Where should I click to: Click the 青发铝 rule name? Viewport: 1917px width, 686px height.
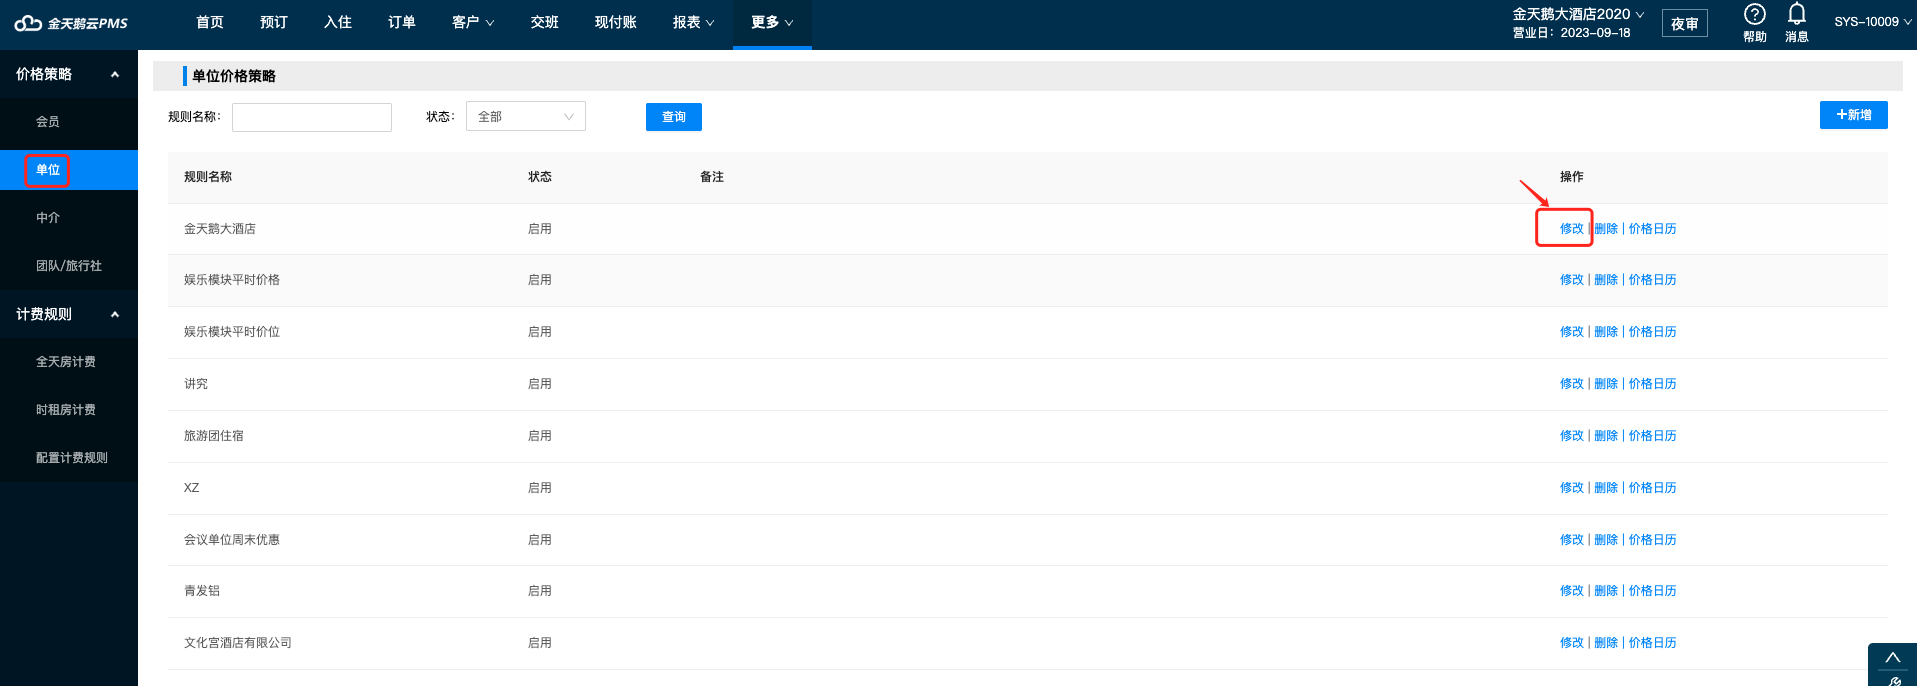point(202,591)
